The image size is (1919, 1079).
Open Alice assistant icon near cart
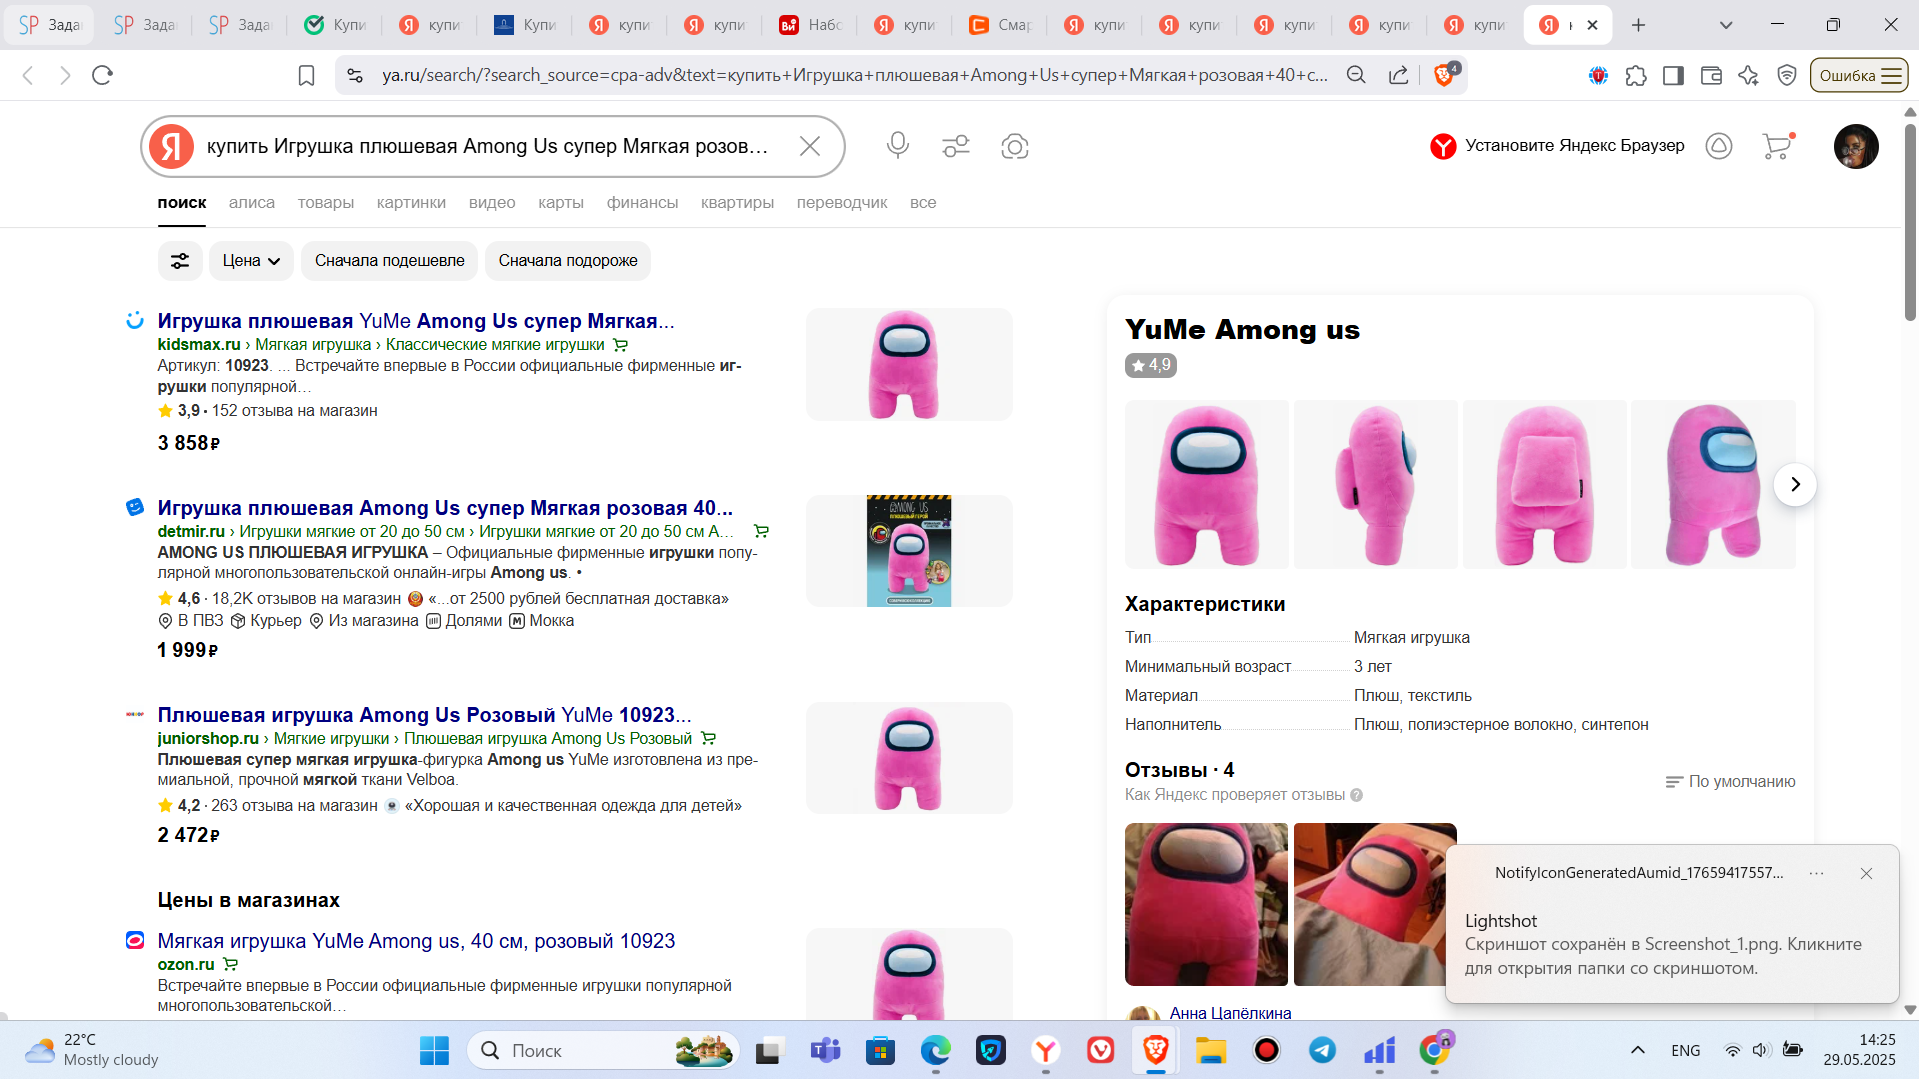pyautogui.click(x=1719, y=146)
